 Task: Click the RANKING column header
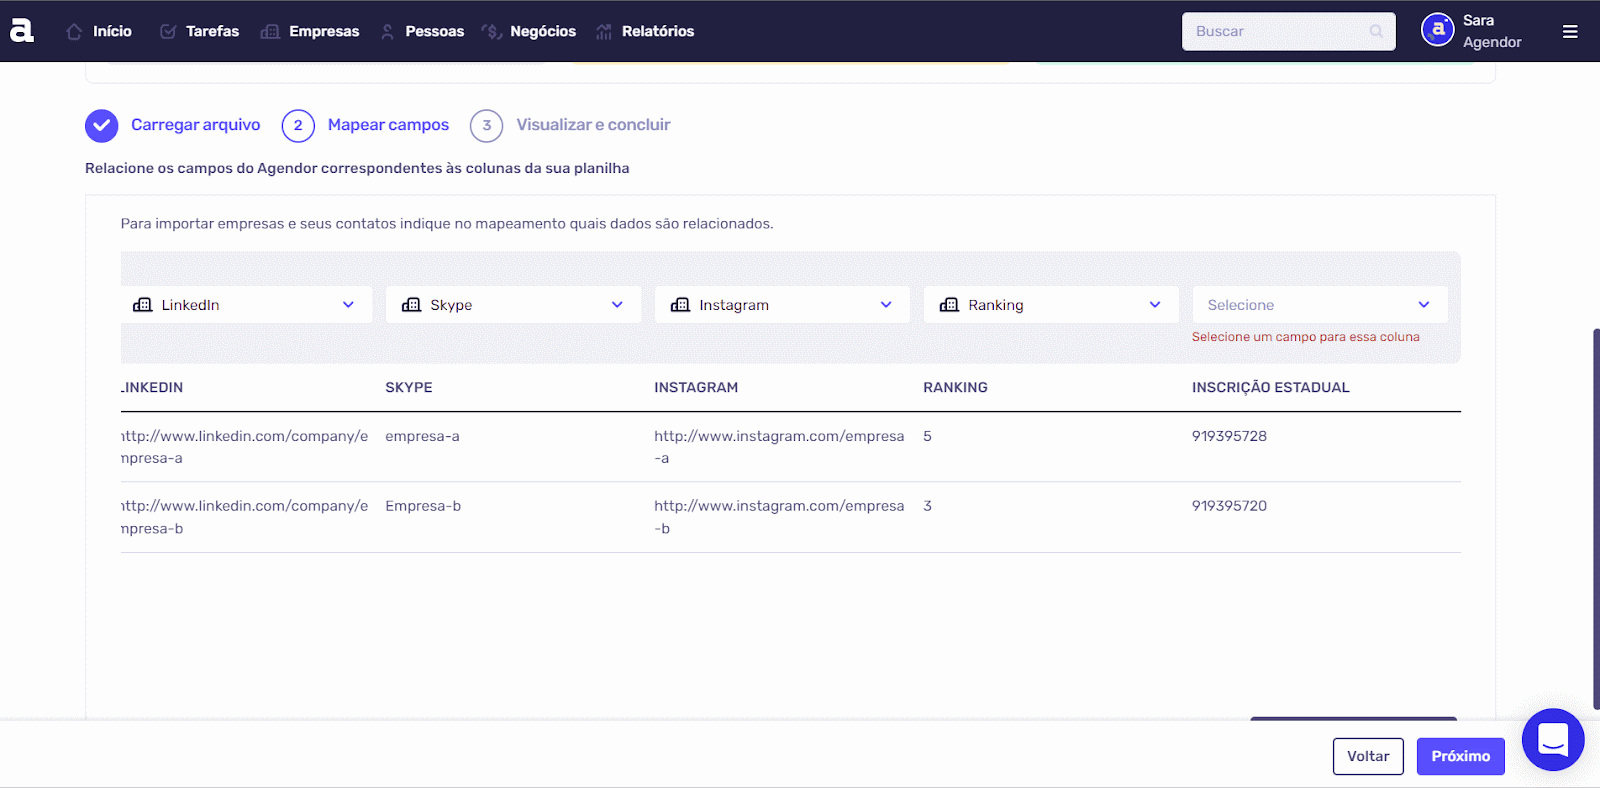pos(955,388)
